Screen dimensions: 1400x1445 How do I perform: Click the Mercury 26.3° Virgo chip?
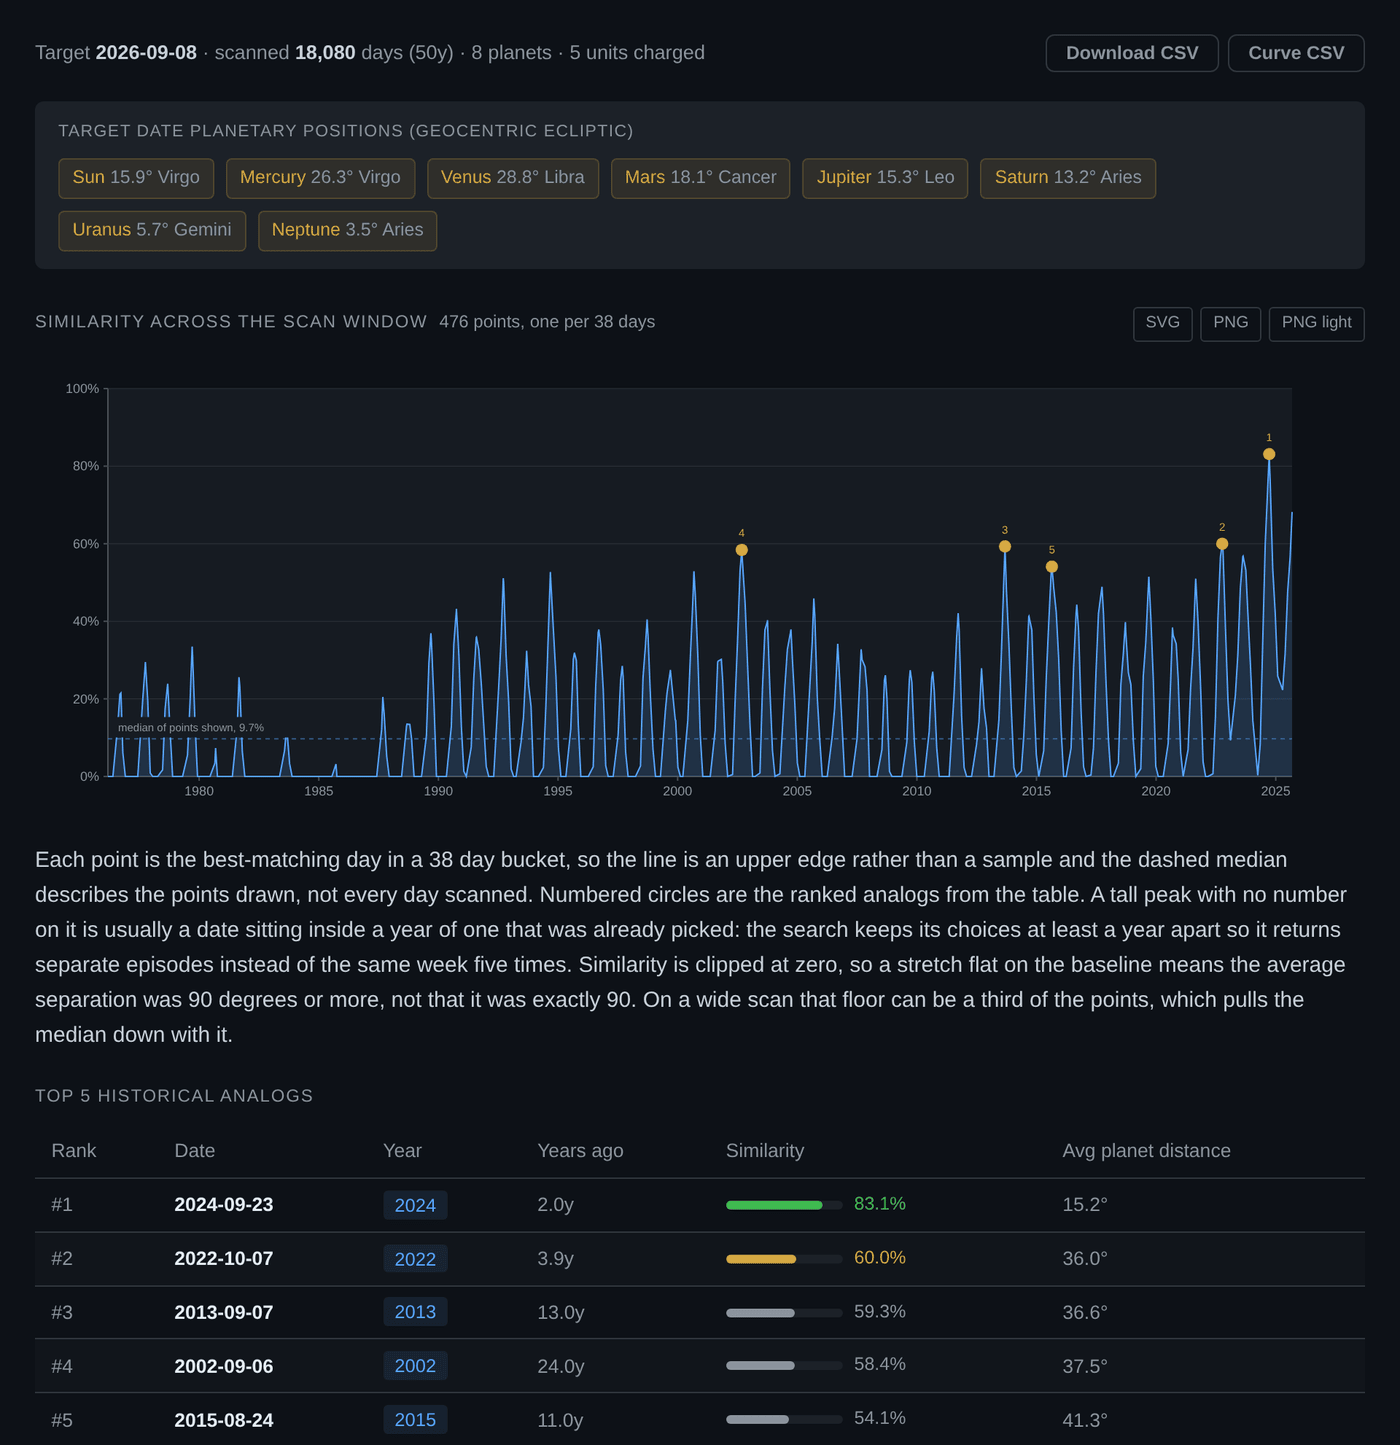[x=320, y=178]
